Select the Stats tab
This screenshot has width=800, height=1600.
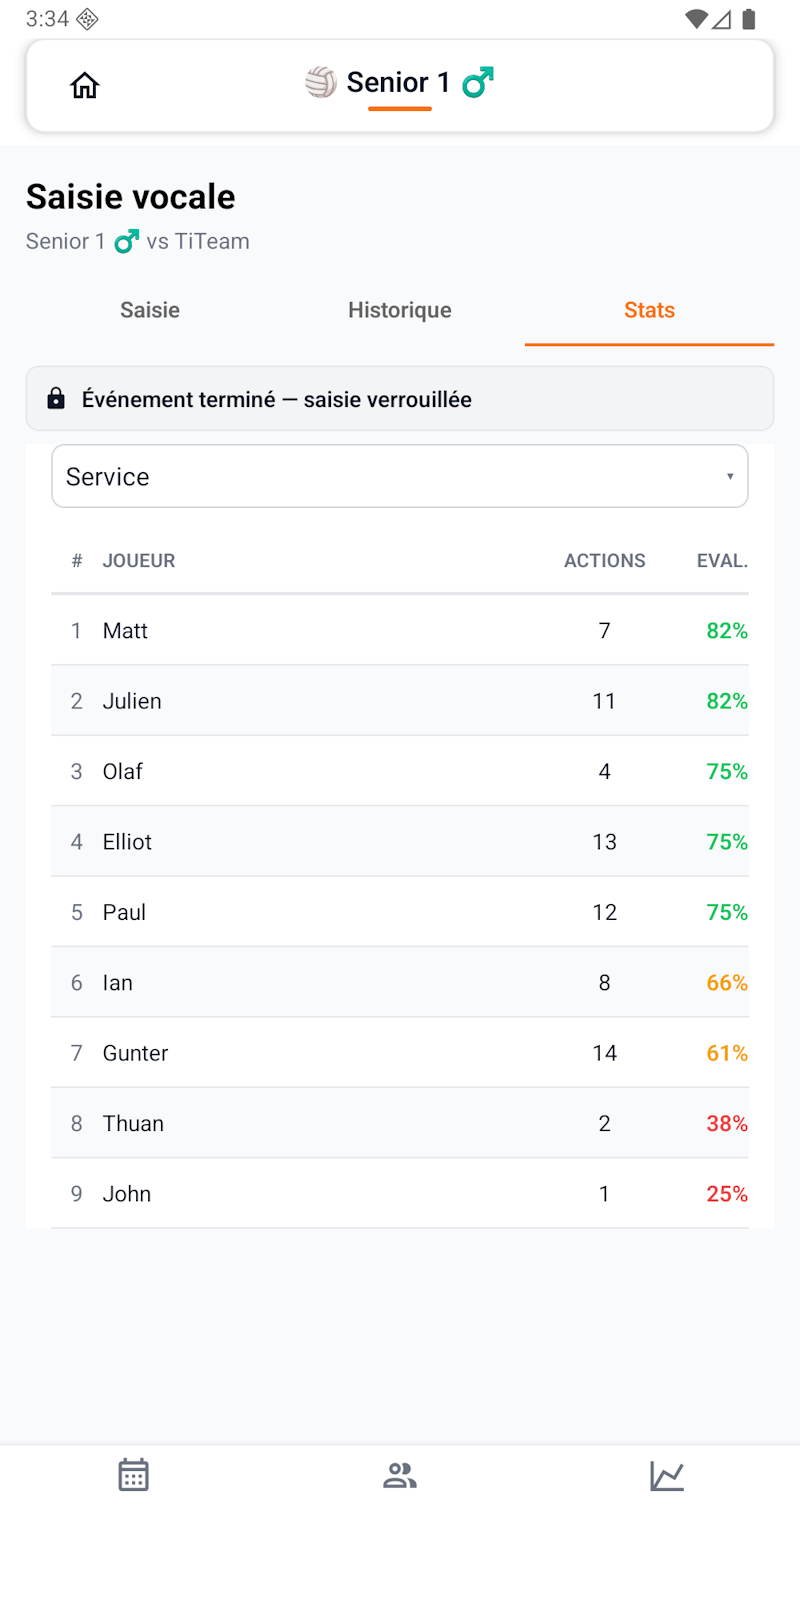[649, 310]
